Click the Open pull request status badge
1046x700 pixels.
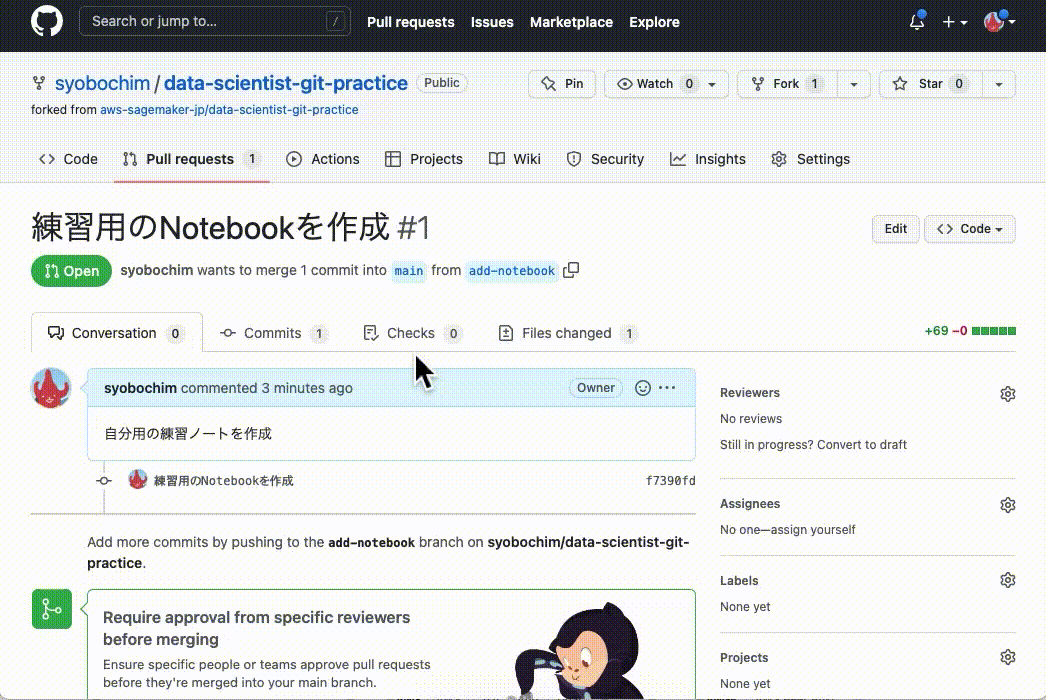point(71,271)
